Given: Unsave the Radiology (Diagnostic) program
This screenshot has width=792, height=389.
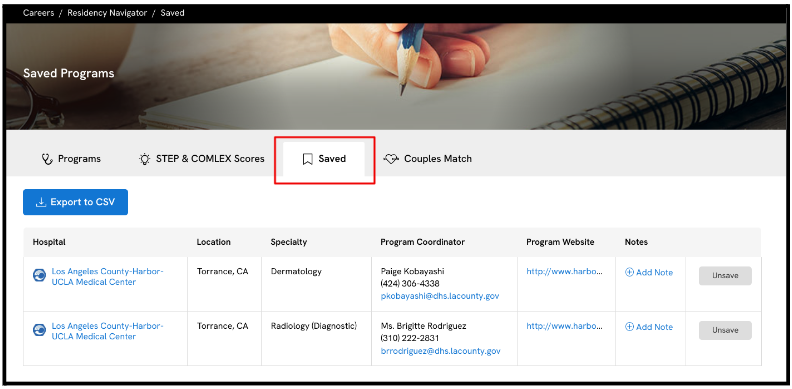Looking at the screenshot, I should pyautogui.click(x=725, y=330).
